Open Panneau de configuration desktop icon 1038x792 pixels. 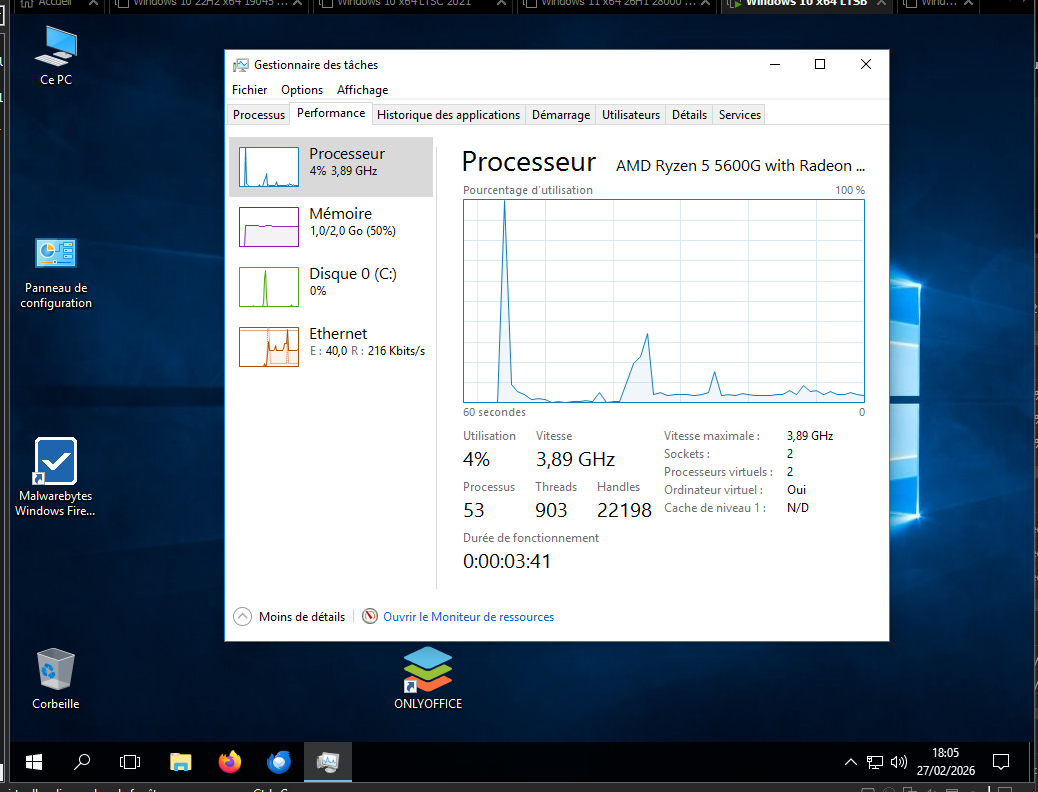(56, 273)
